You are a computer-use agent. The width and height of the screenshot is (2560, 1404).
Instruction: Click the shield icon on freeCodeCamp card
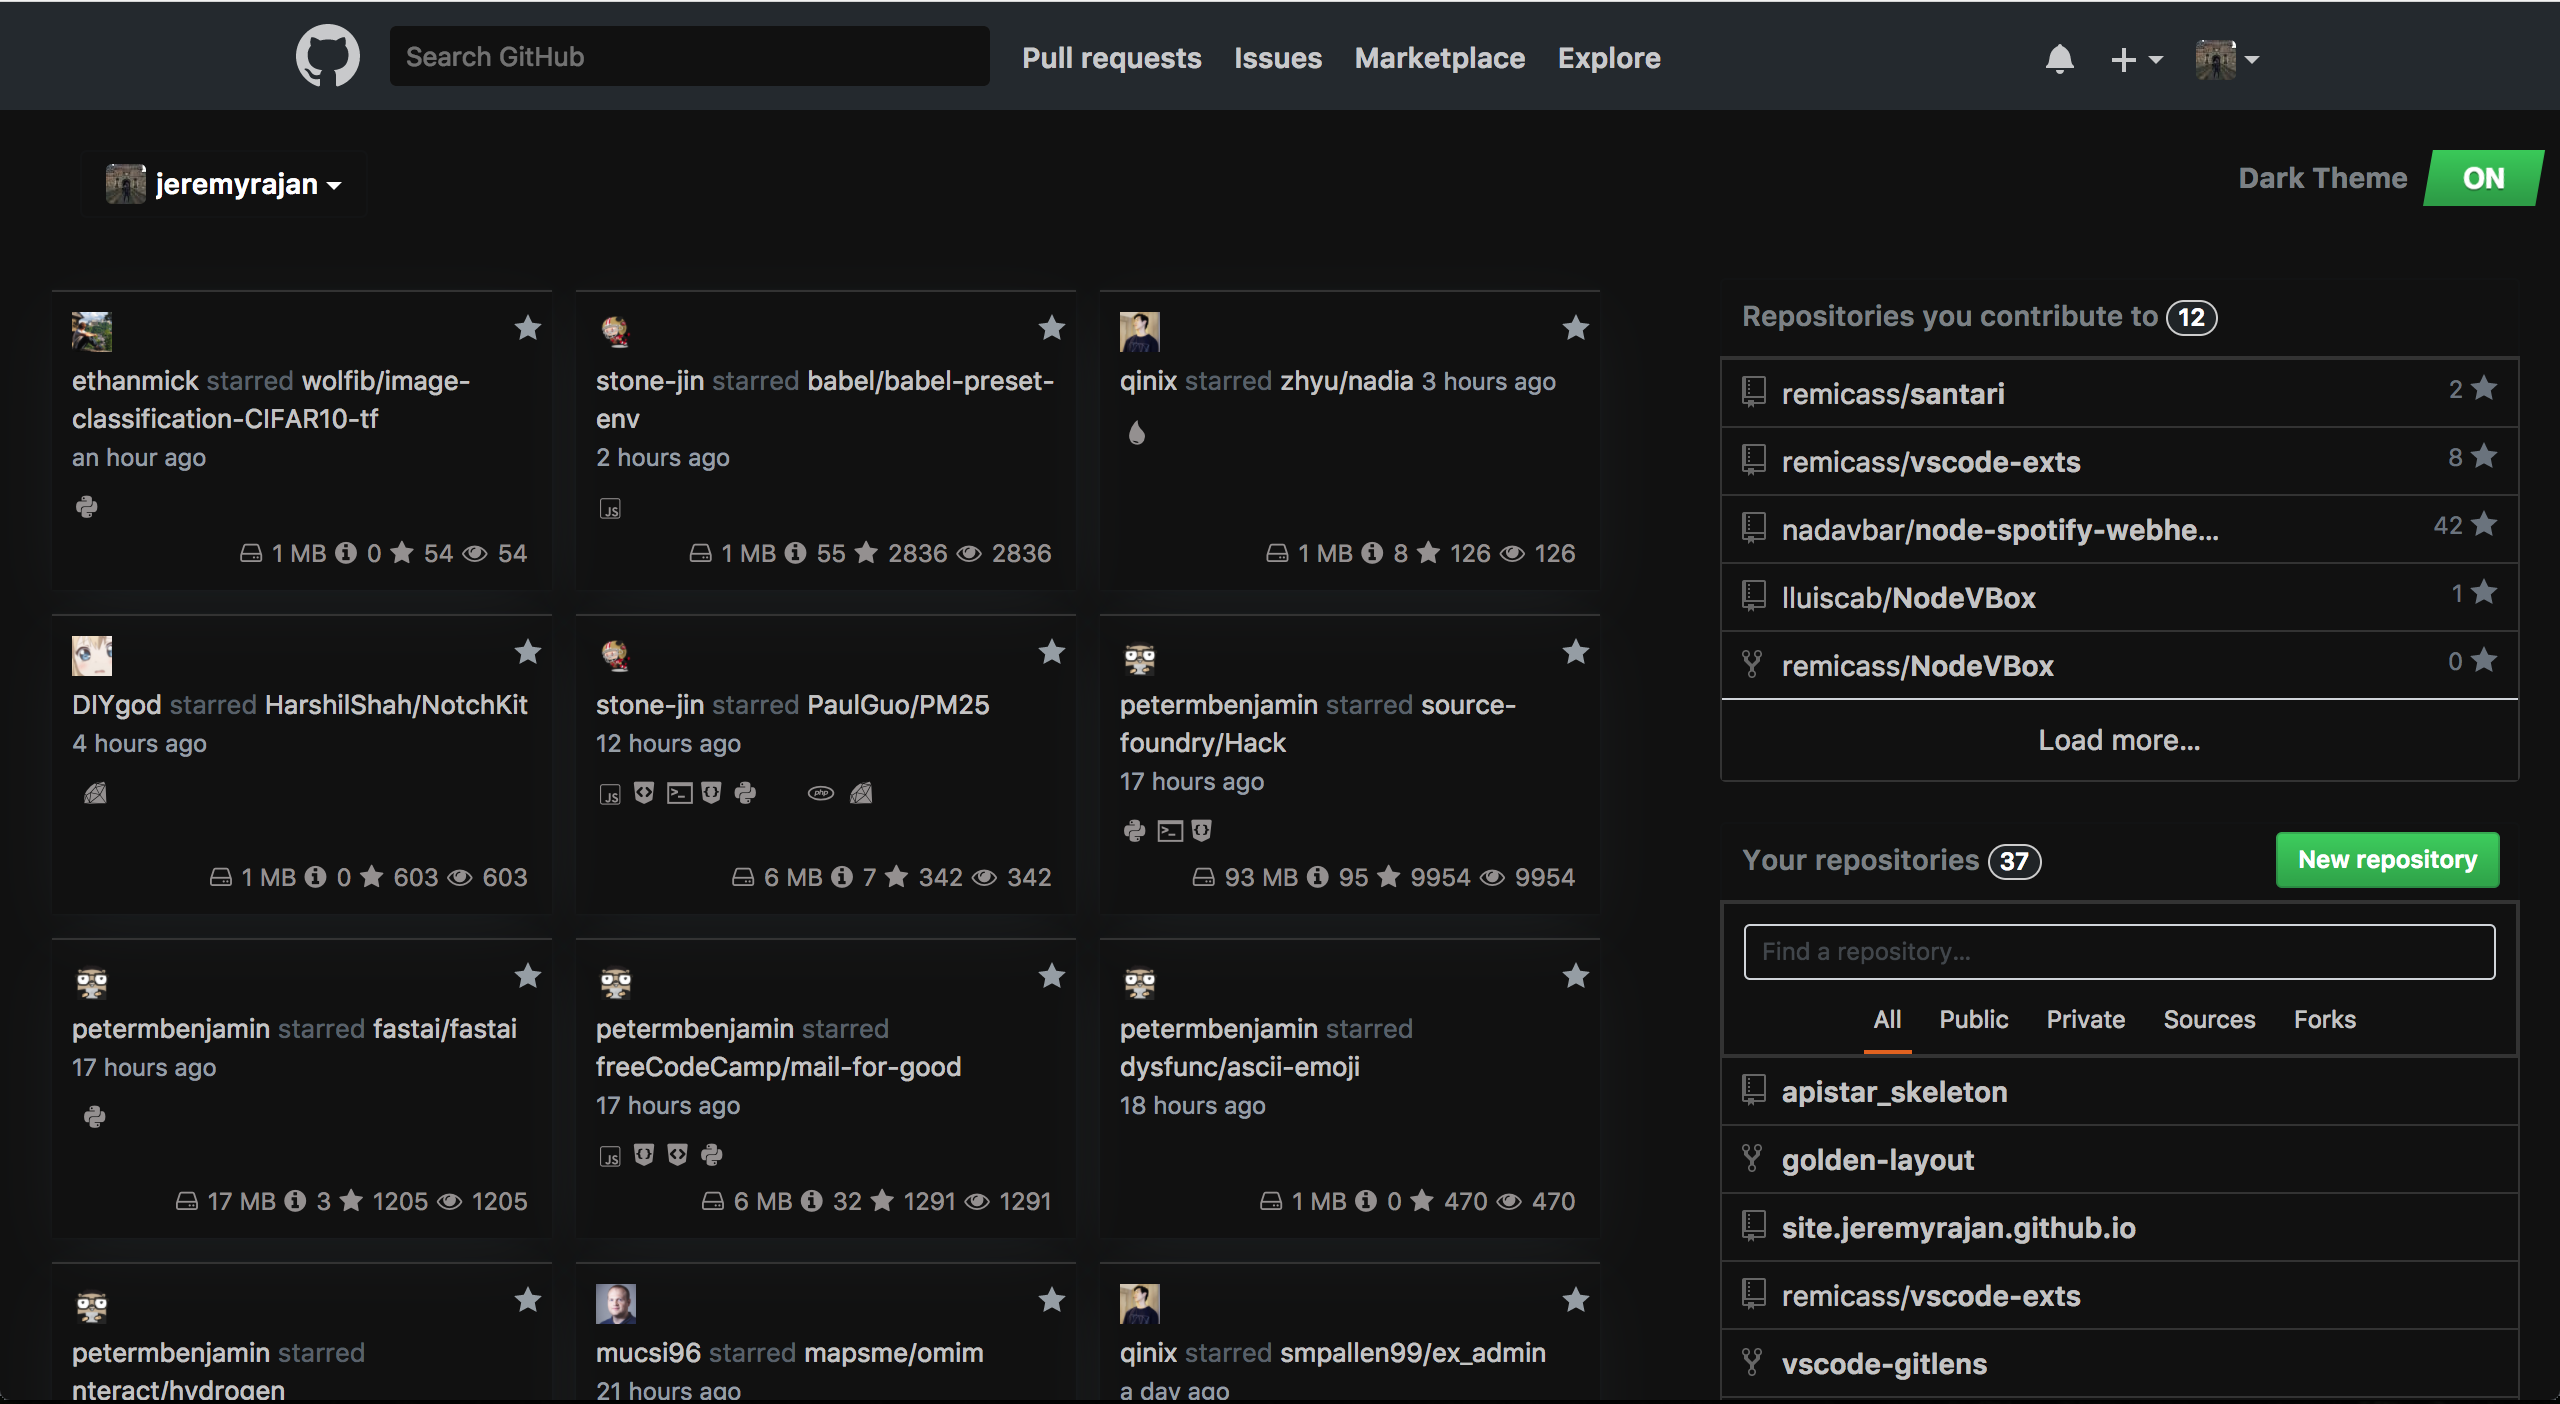645,1156
